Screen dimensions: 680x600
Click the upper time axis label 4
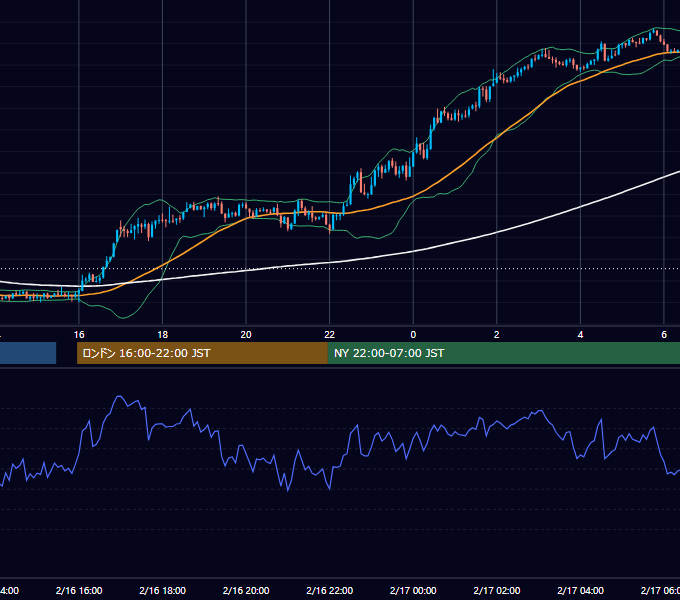(x=580, y=335)
